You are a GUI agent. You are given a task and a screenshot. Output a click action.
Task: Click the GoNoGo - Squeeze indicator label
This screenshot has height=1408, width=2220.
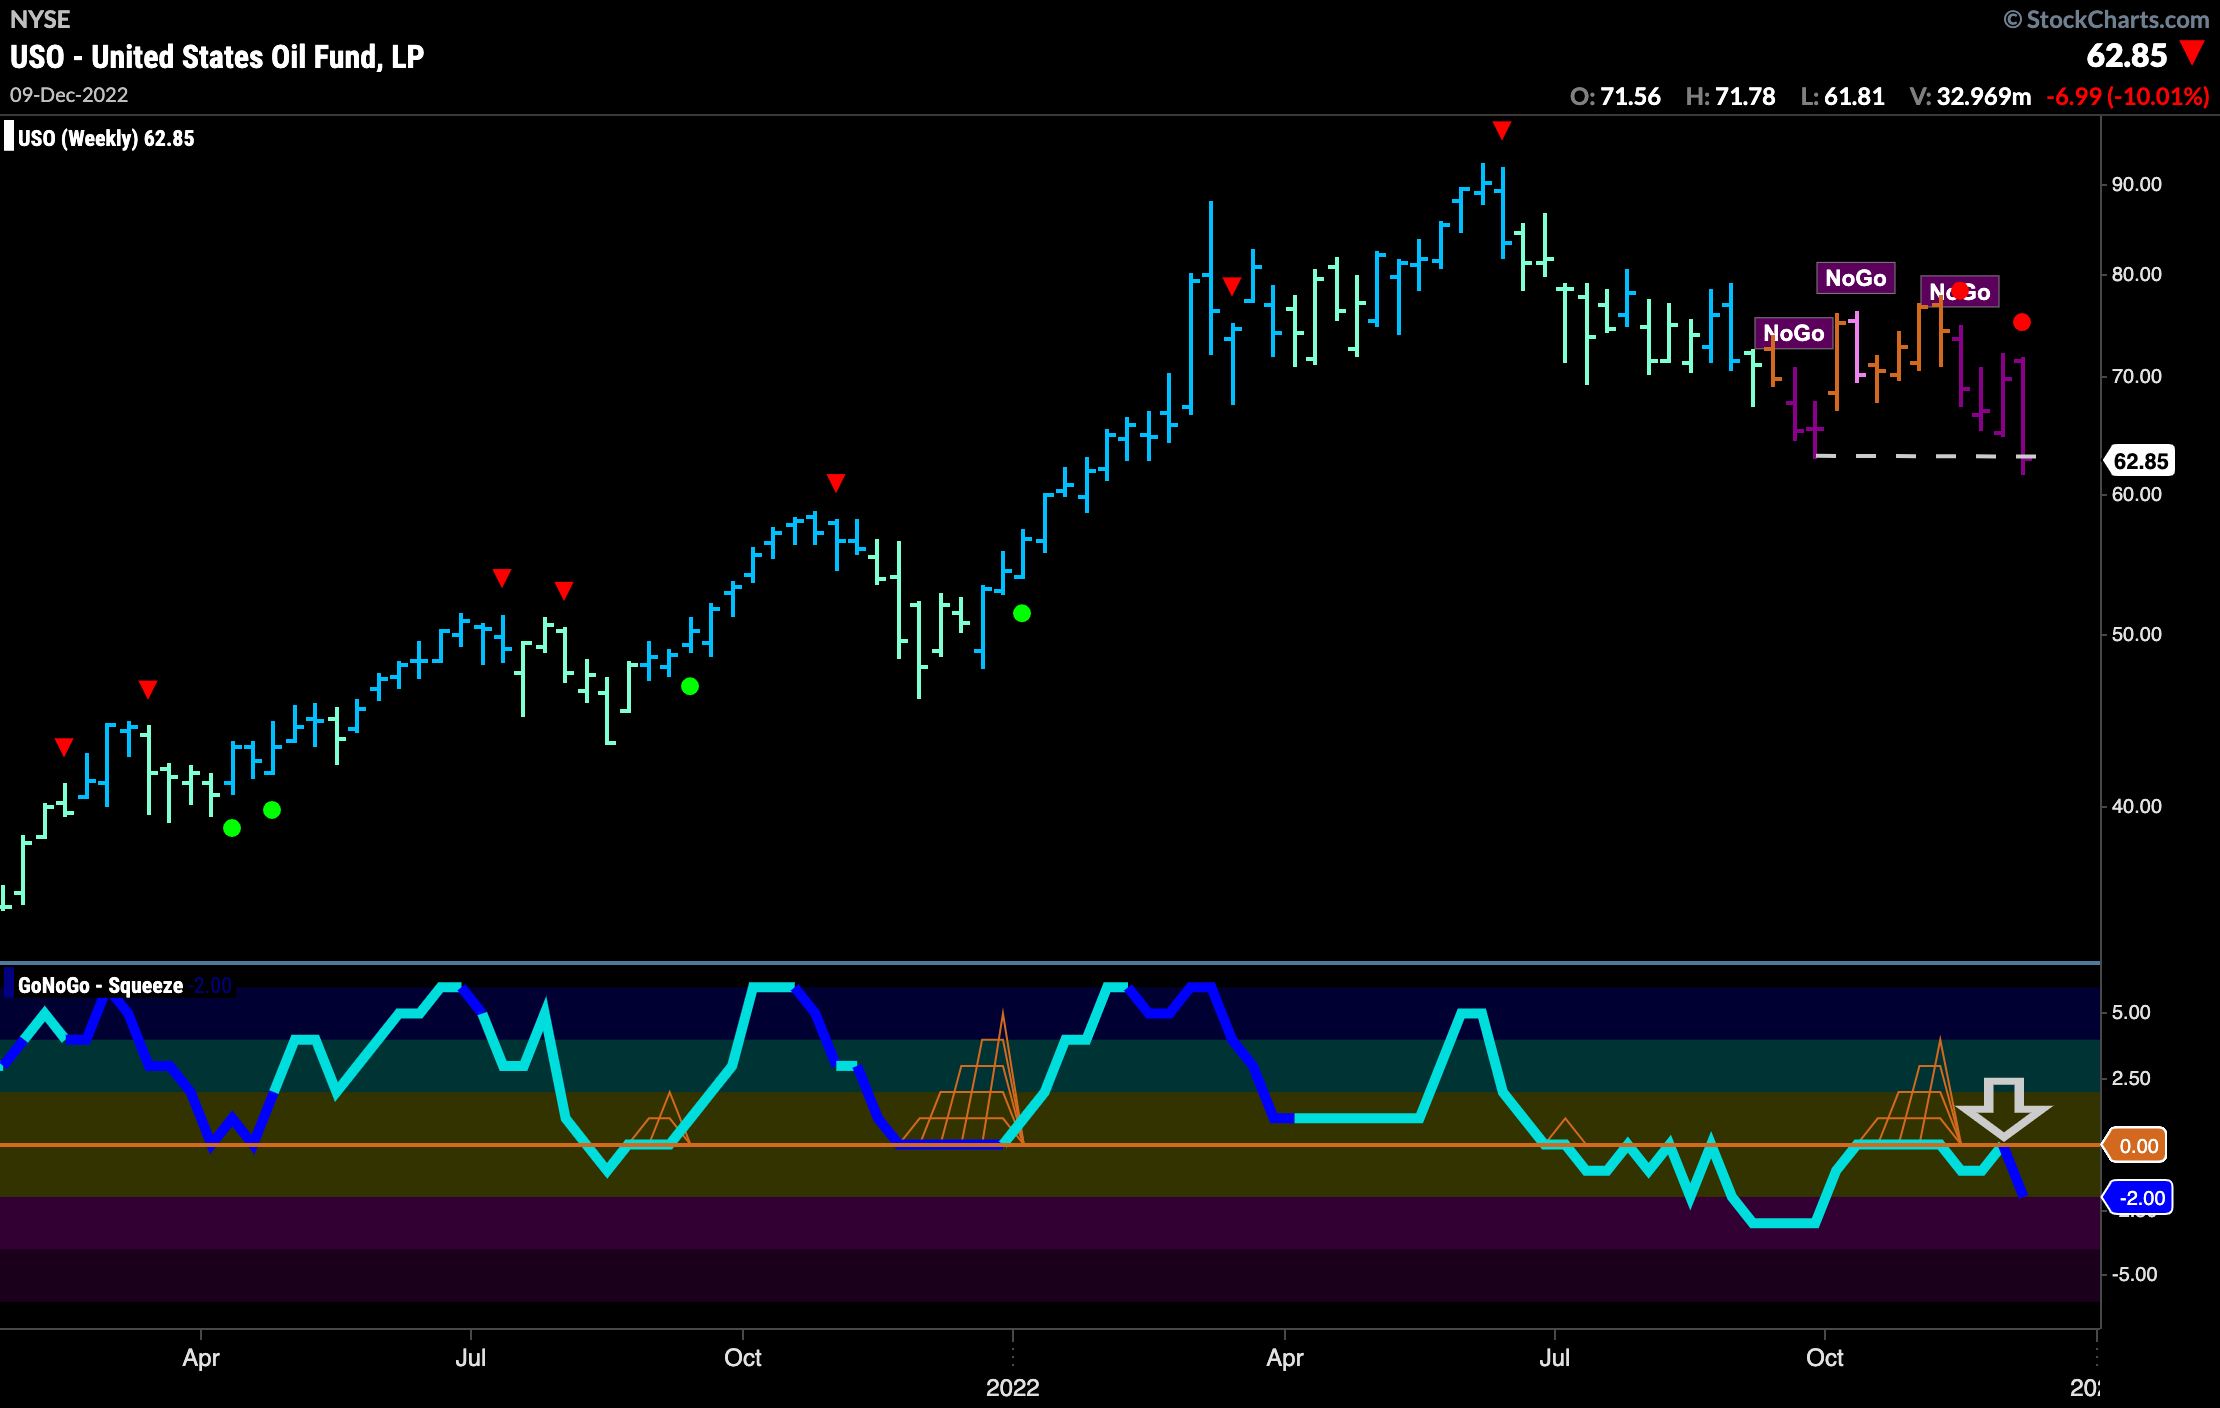(100, 985)
